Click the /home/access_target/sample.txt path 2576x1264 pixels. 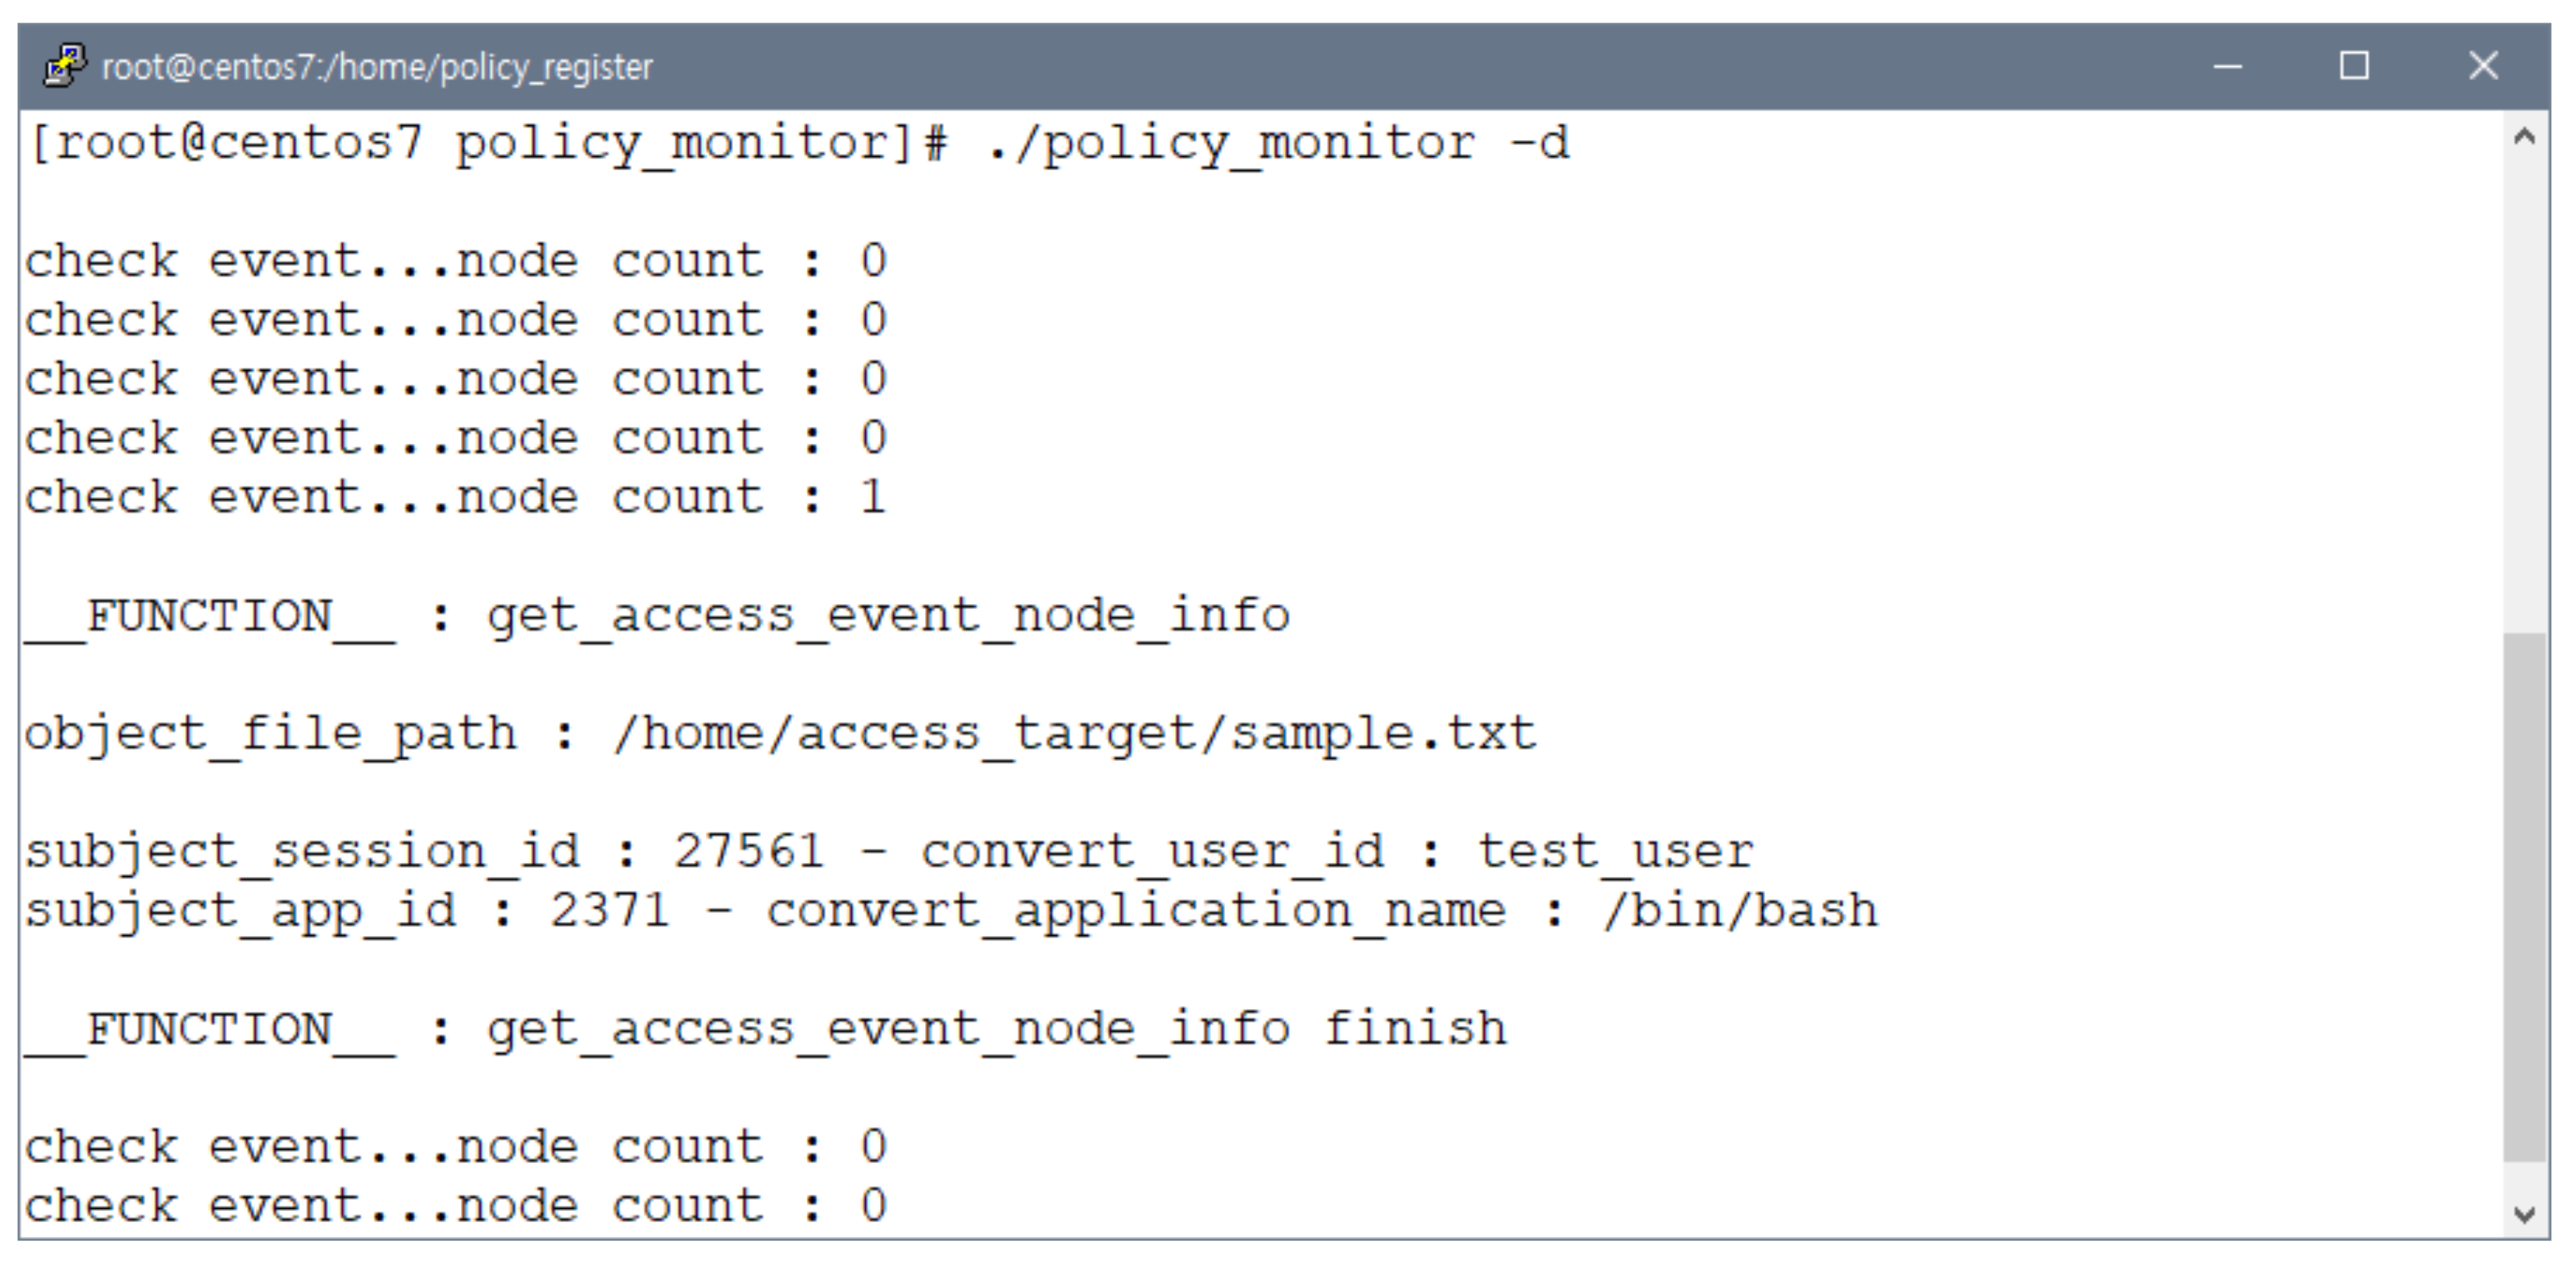(1074, 733)
